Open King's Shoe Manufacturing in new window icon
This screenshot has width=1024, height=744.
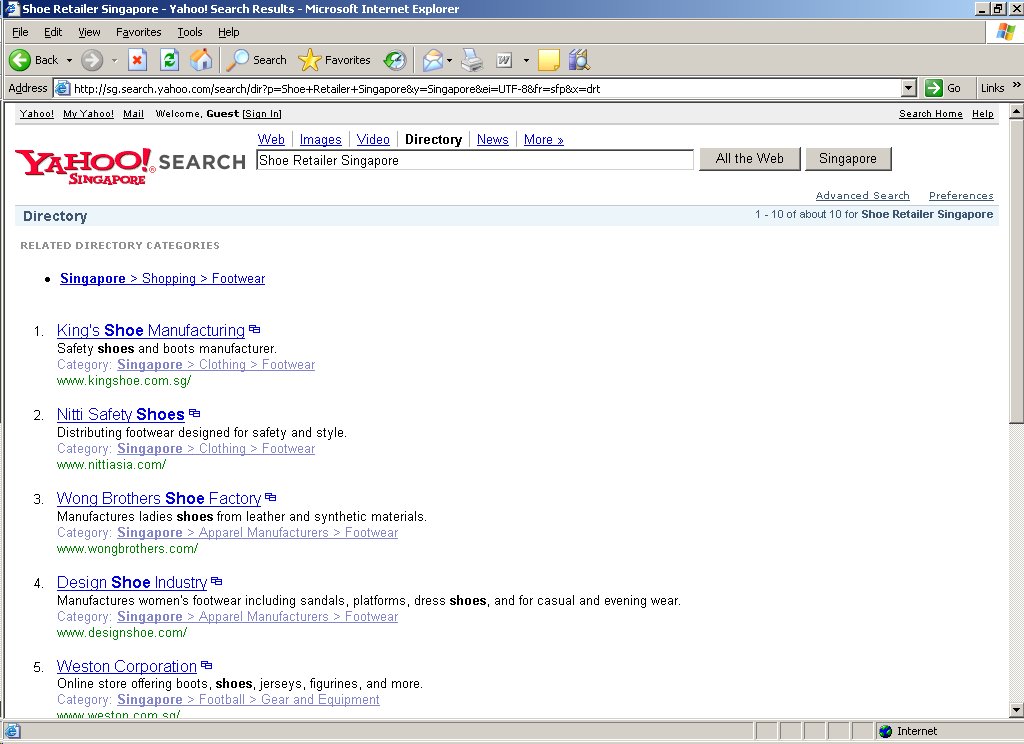click(x=255, y=329)
